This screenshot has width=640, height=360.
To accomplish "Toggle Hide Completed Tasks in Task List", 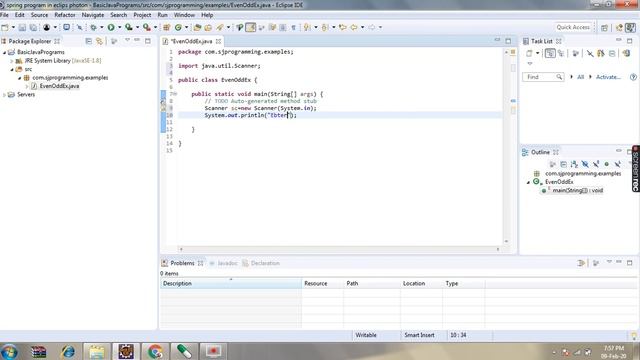I will tap(590, 53).
